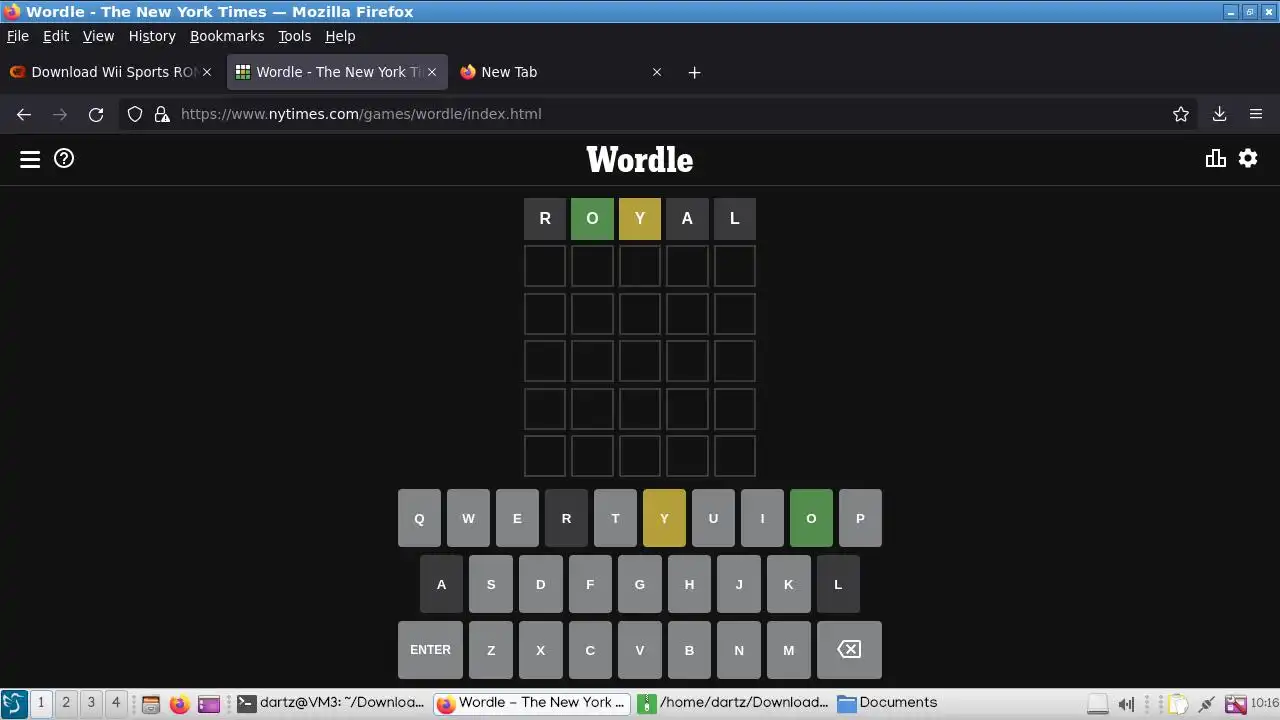Open the Firefox application menu
Screen dimensions: 1280x720
pos(1256,114)
